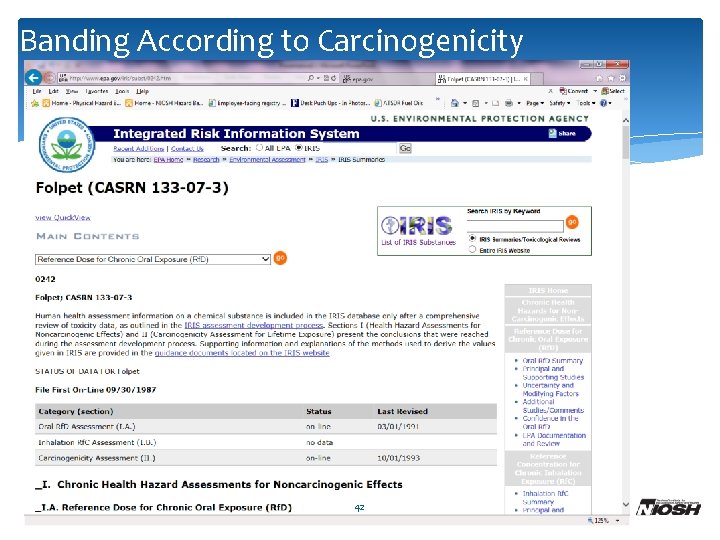
Task: Click the Go button next to EPA search
Action: pos(405,148)
